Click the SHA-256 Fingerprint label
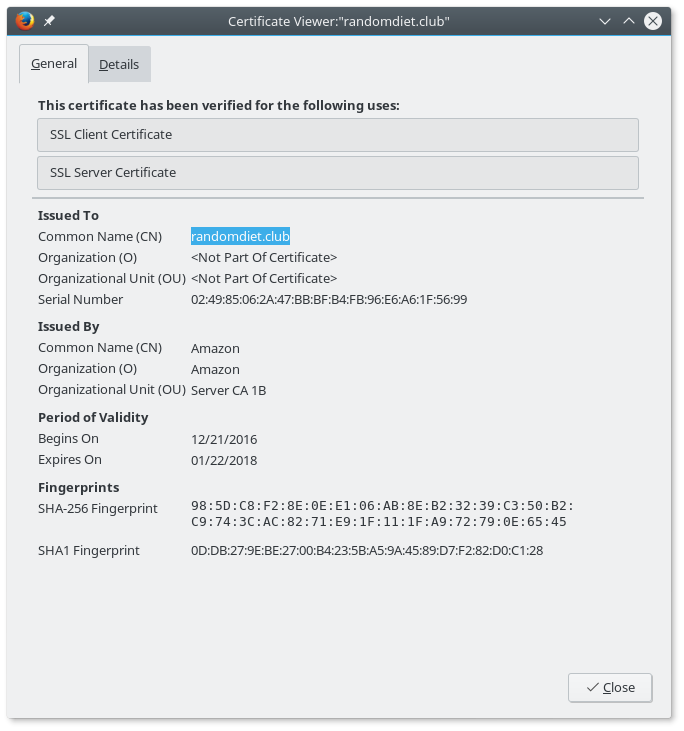This screenshot has height=731, width=684. pyautogui.click(x=97, y=508)
